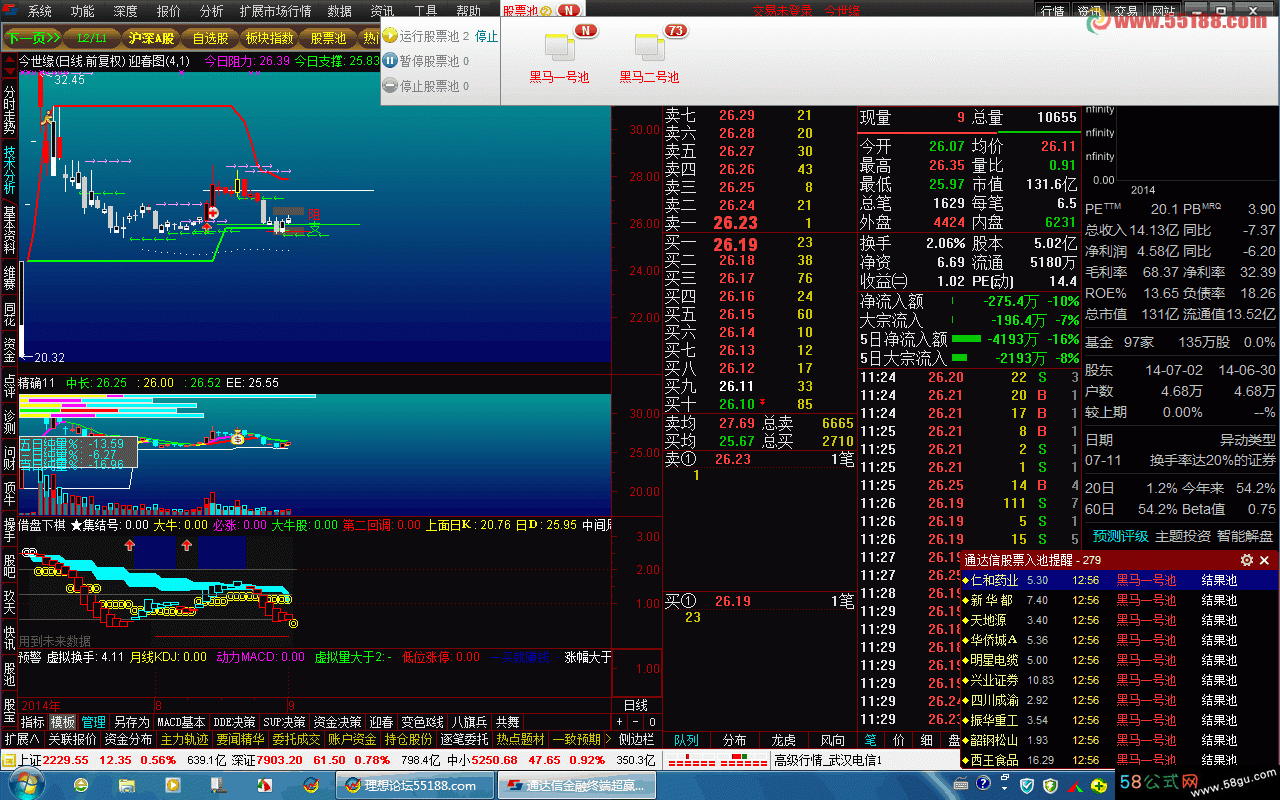Image resolution: width=1280 pixels, height=800 pixels.
Task: Select the DDE决策 template tab
Action: [x=235, y=721]
